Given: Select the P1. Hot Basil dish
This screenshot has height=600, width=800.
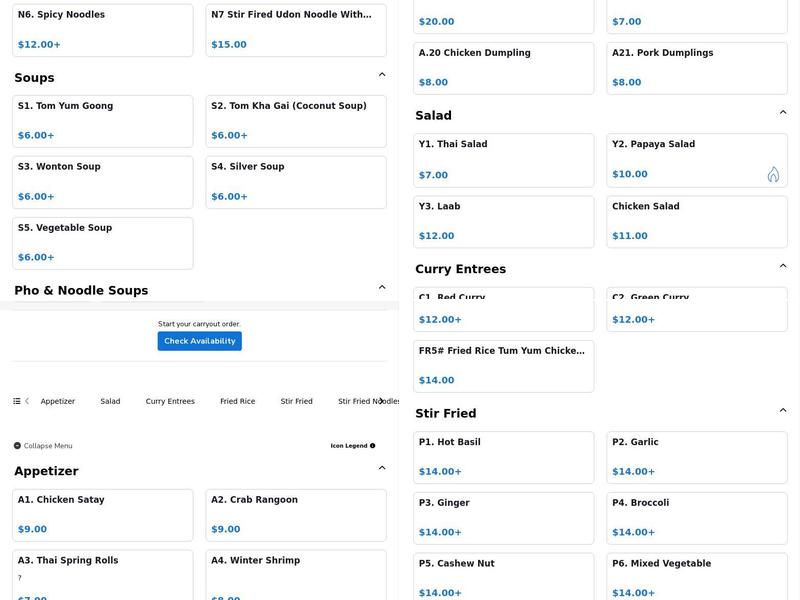Looking at the screenshot, I should (504, 457).
